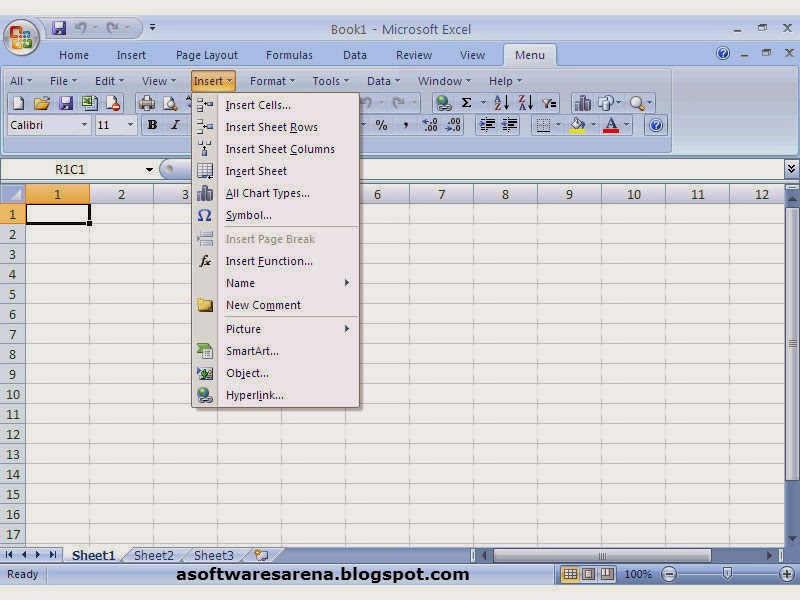Screen dimensions: 800x600
Task: Toggle Italic formatting
Action: coord(175,125)
